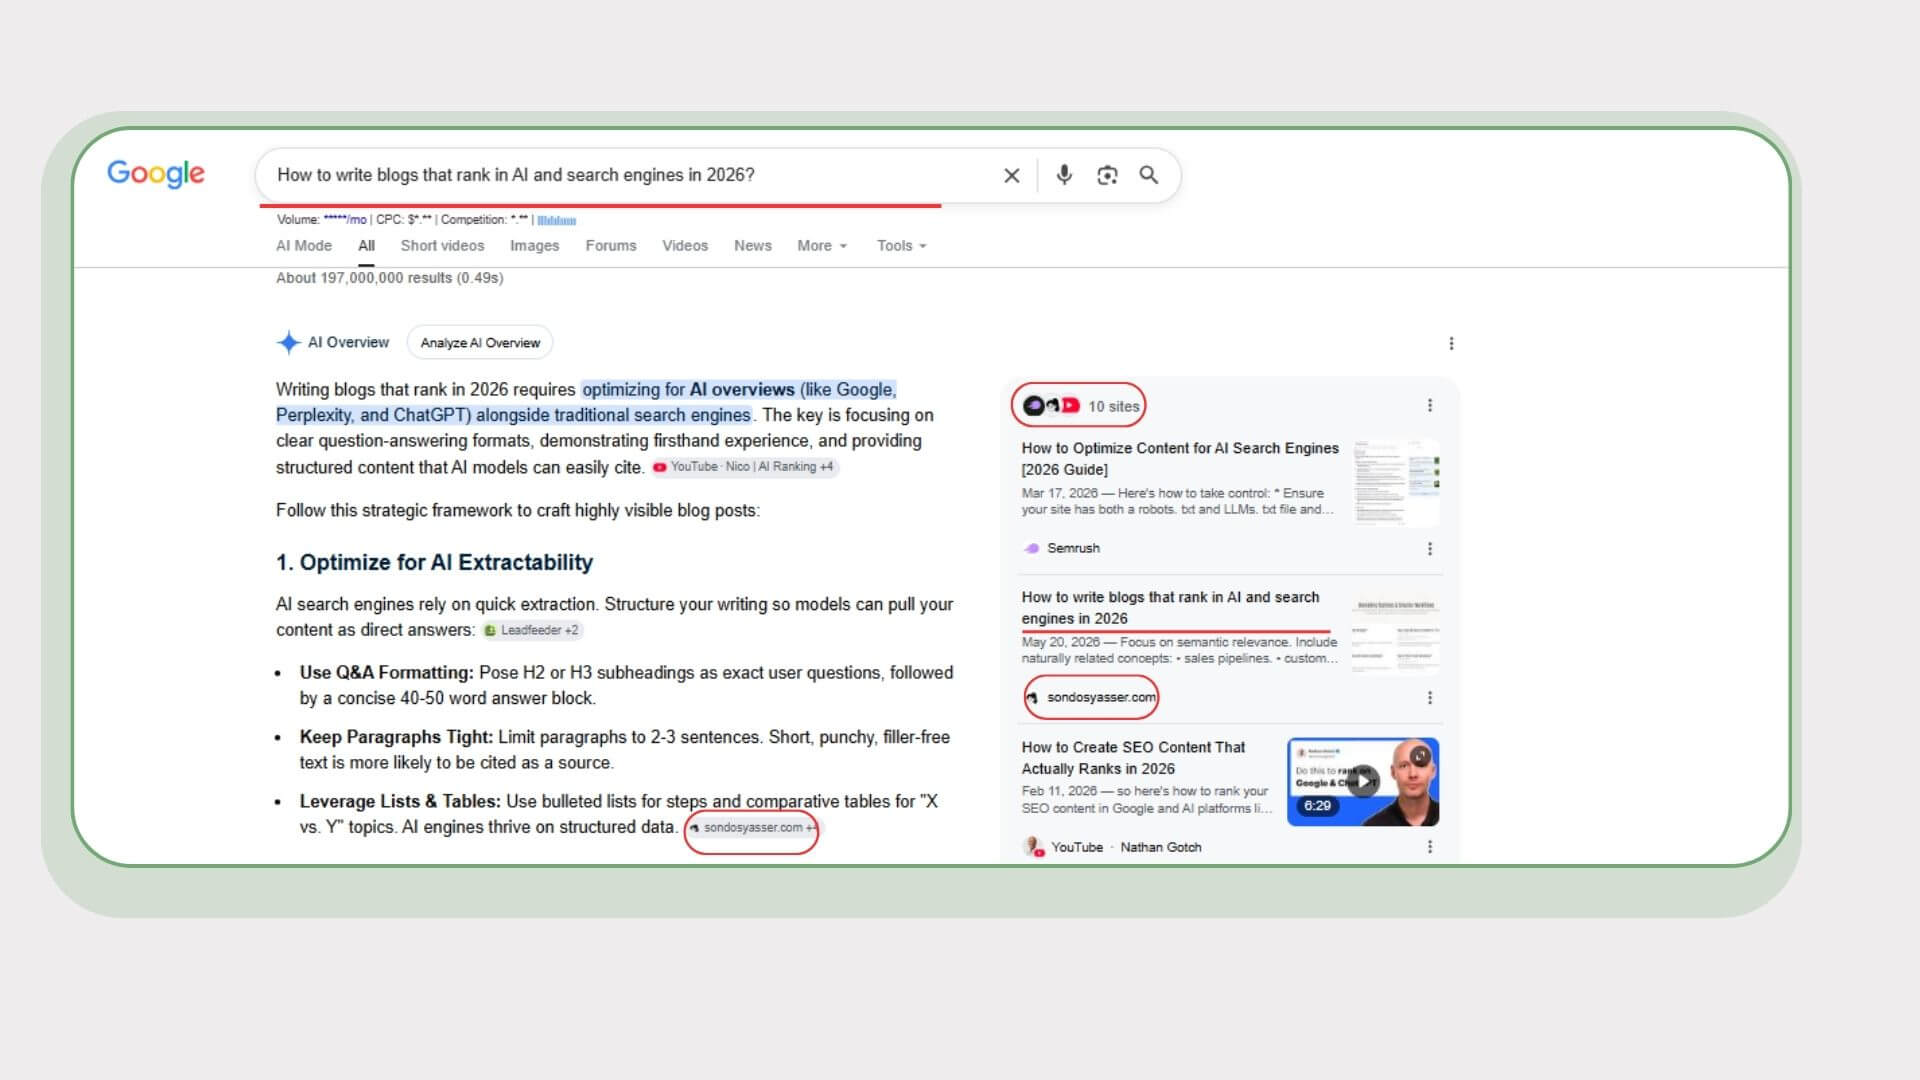This screenshot has width=1920, height=1080.
Task: Open the sources panel three-dot menu
Action: click(x=1430, y=406)
